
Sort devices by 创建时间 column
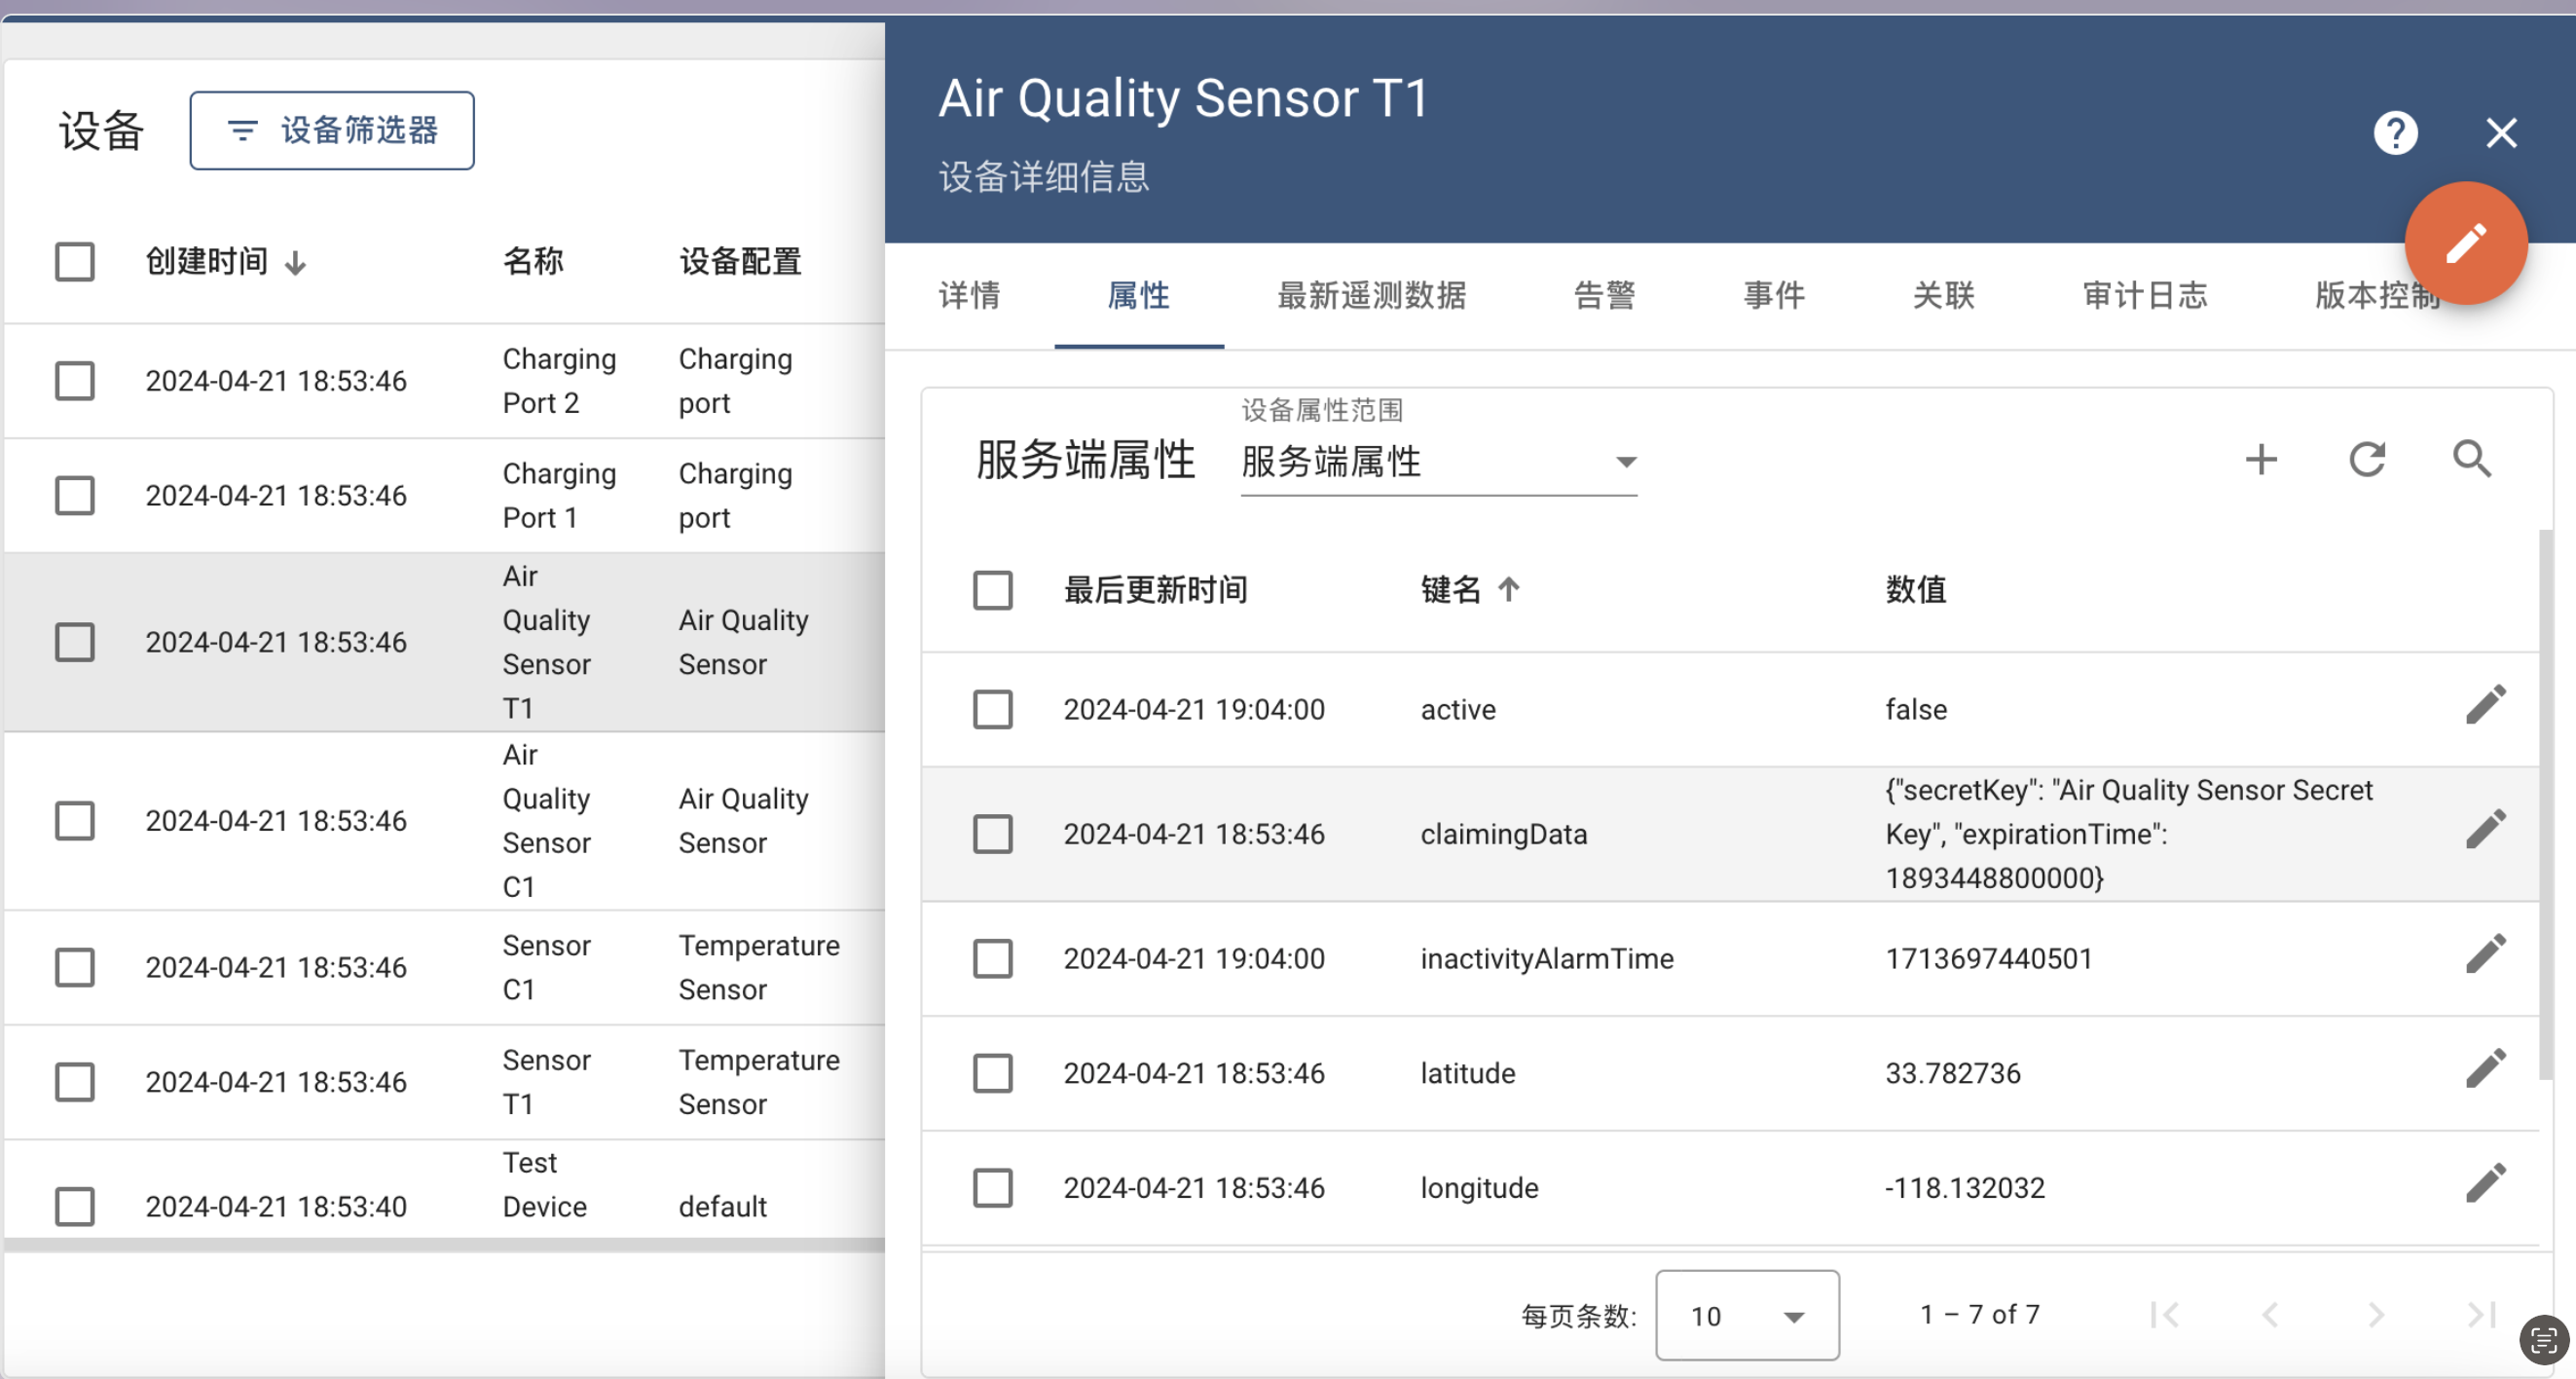tap(225, 262)
